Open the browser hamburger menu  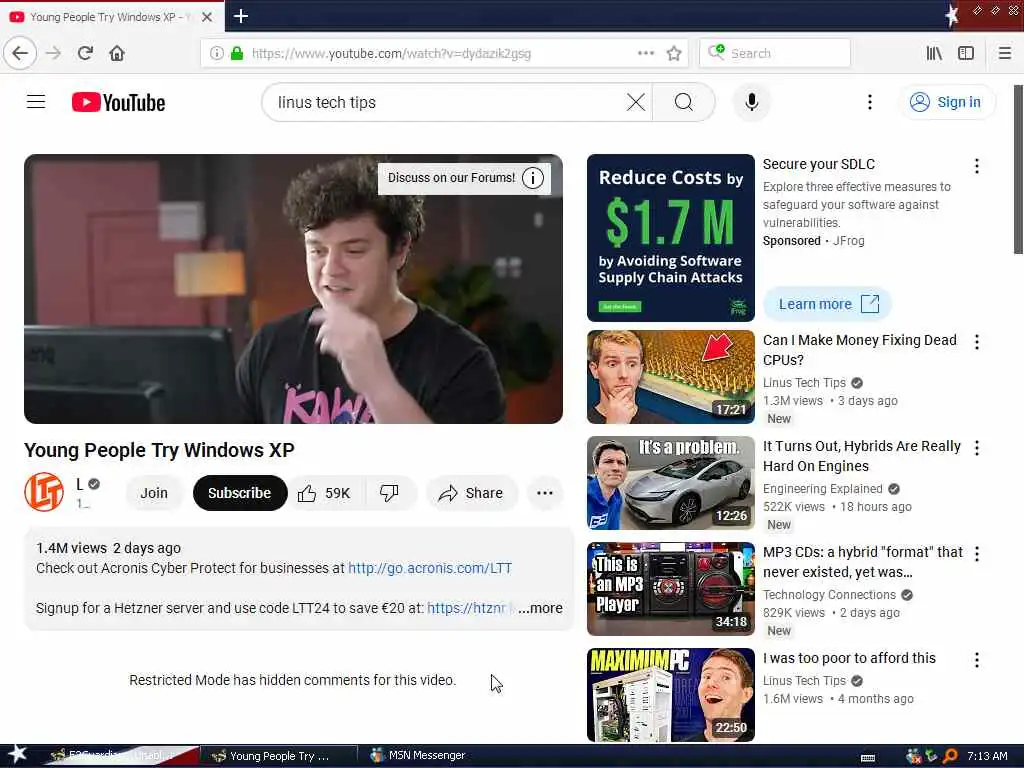coord(1005,53)
